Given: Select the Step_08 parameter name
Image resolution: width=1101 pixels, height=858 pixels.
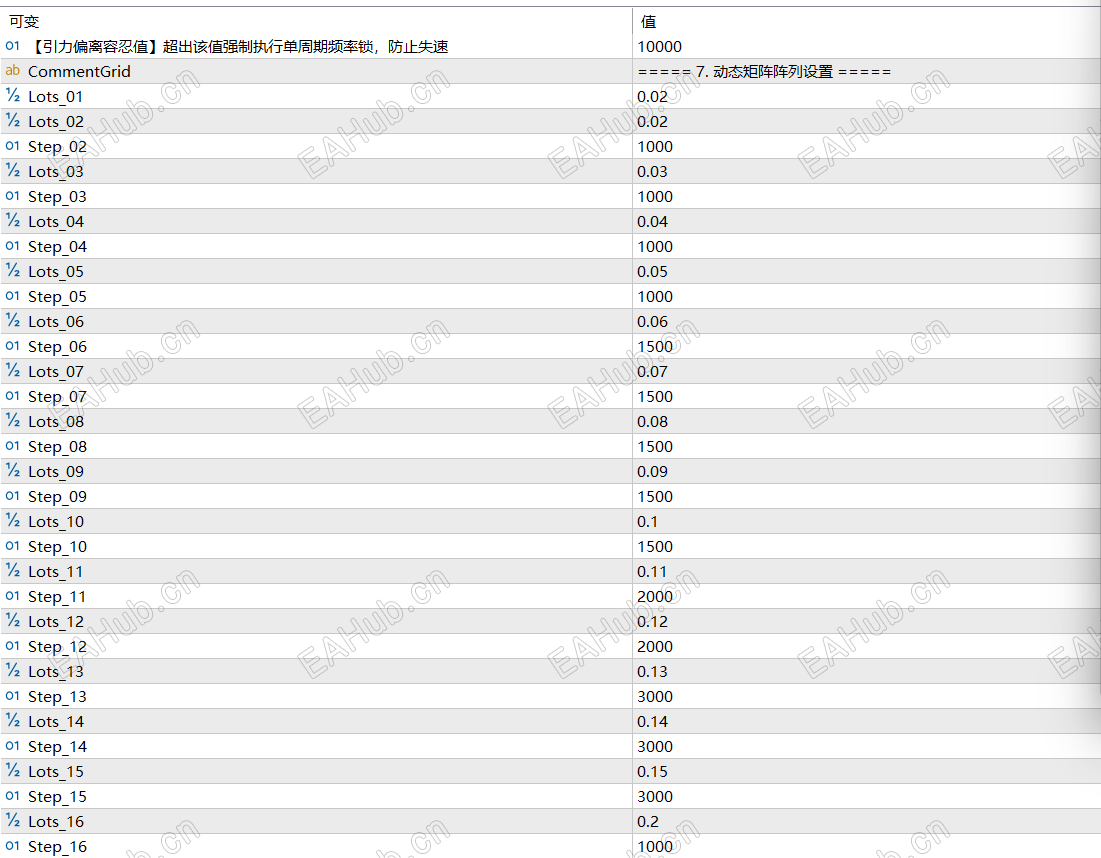Looking at the screenshot, I should pos(58,447).
